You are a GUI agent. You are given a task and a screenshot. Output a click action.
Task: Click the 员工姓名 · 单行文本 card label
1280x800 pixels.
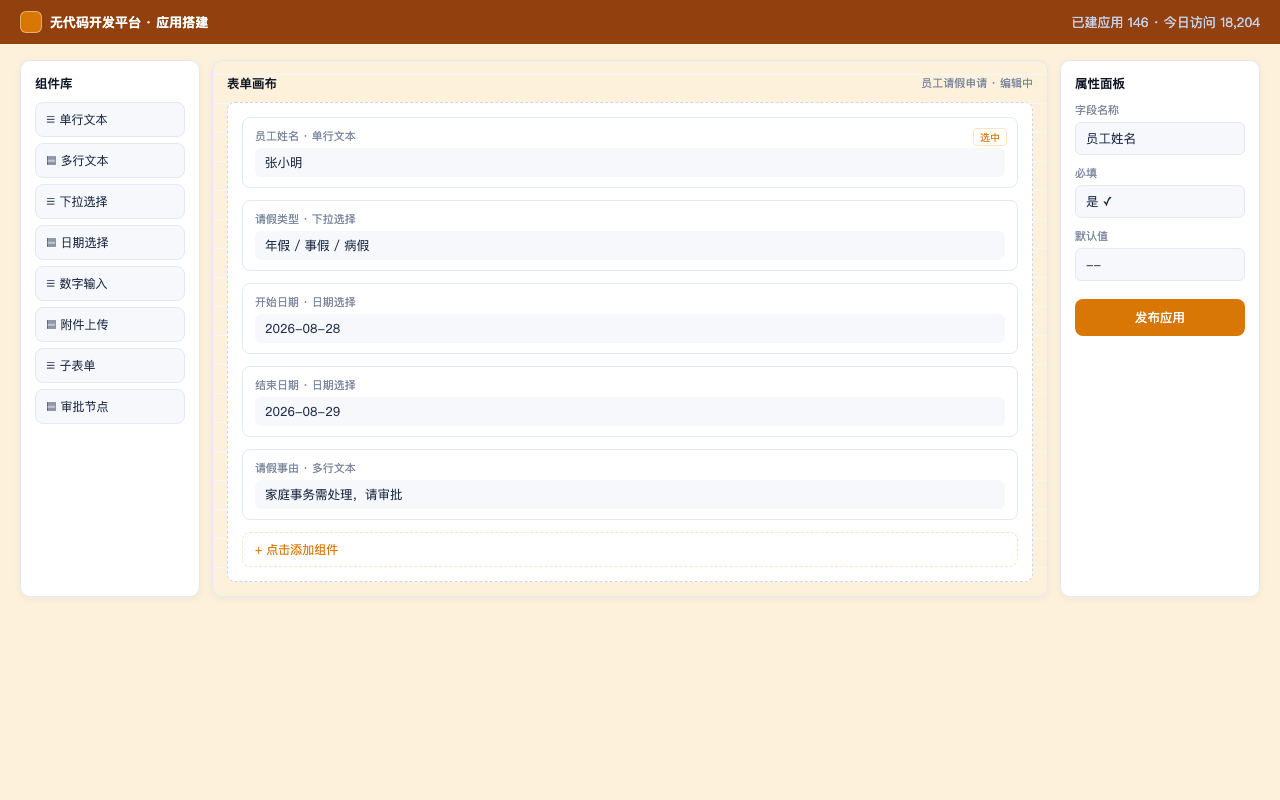[x=305, y=136]
